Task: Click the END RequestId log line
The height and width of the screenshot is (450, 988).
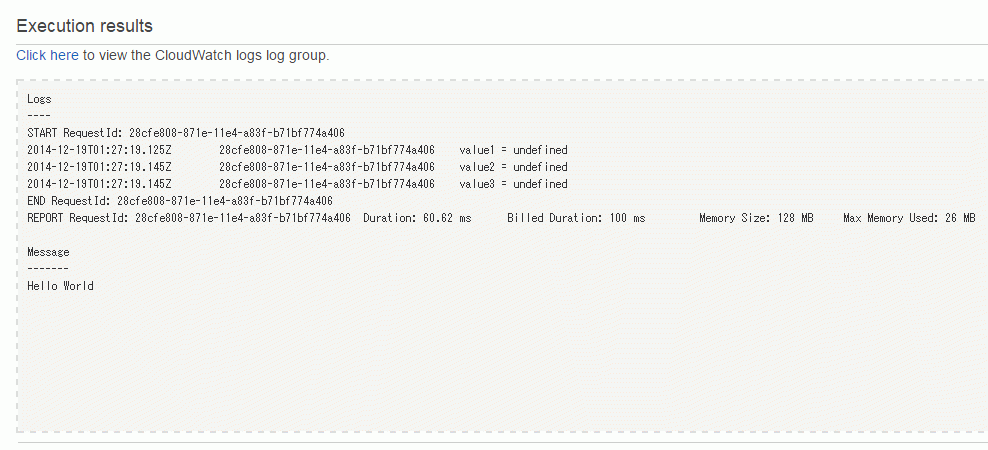Action: tap(180, 201)
